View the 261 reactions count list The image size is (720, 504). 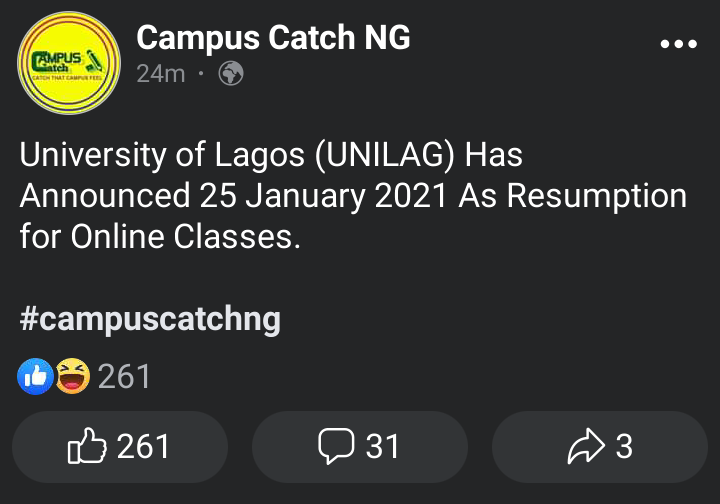pyautogui.click(x=124, y=376)
